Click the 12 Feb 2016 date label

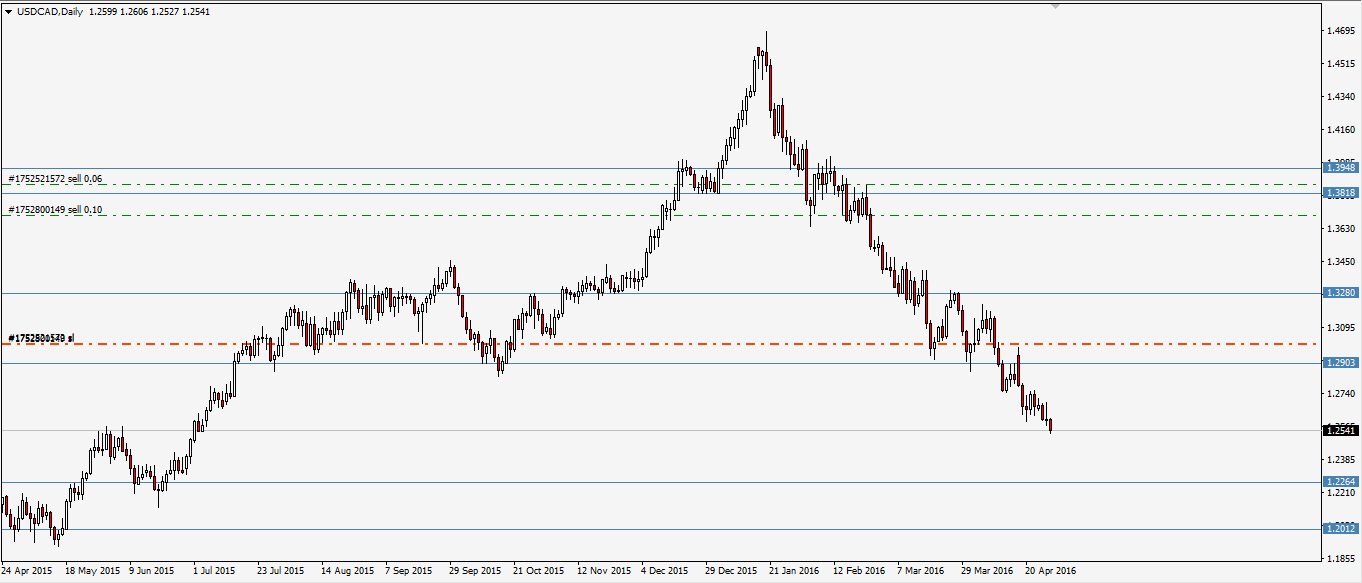[860, 571]
